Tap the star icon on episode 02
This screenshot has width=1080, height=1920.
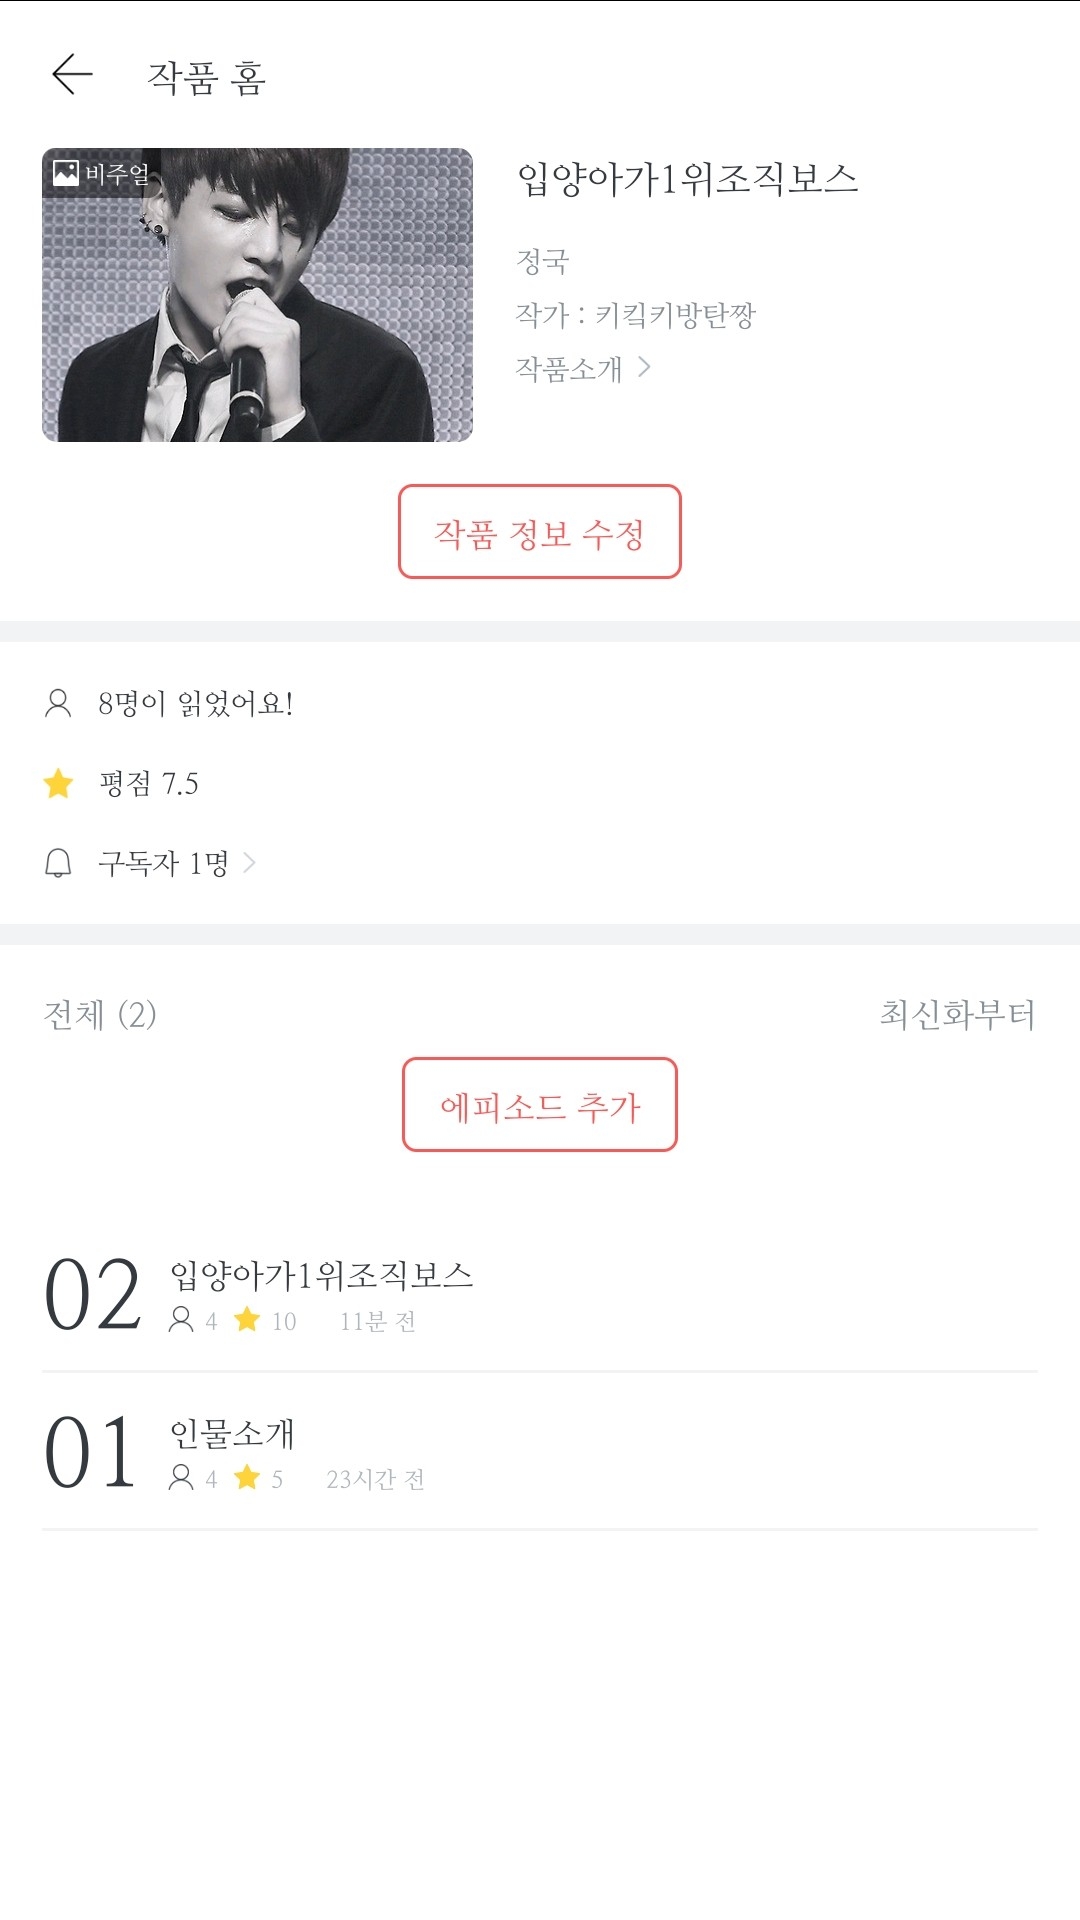pyautogui.click(x=247, y=1320)
